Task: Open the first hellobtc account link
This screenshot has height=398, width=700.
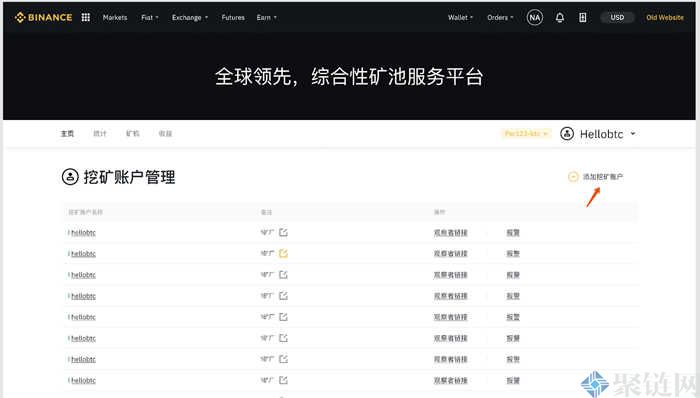Action: [83, 232]
